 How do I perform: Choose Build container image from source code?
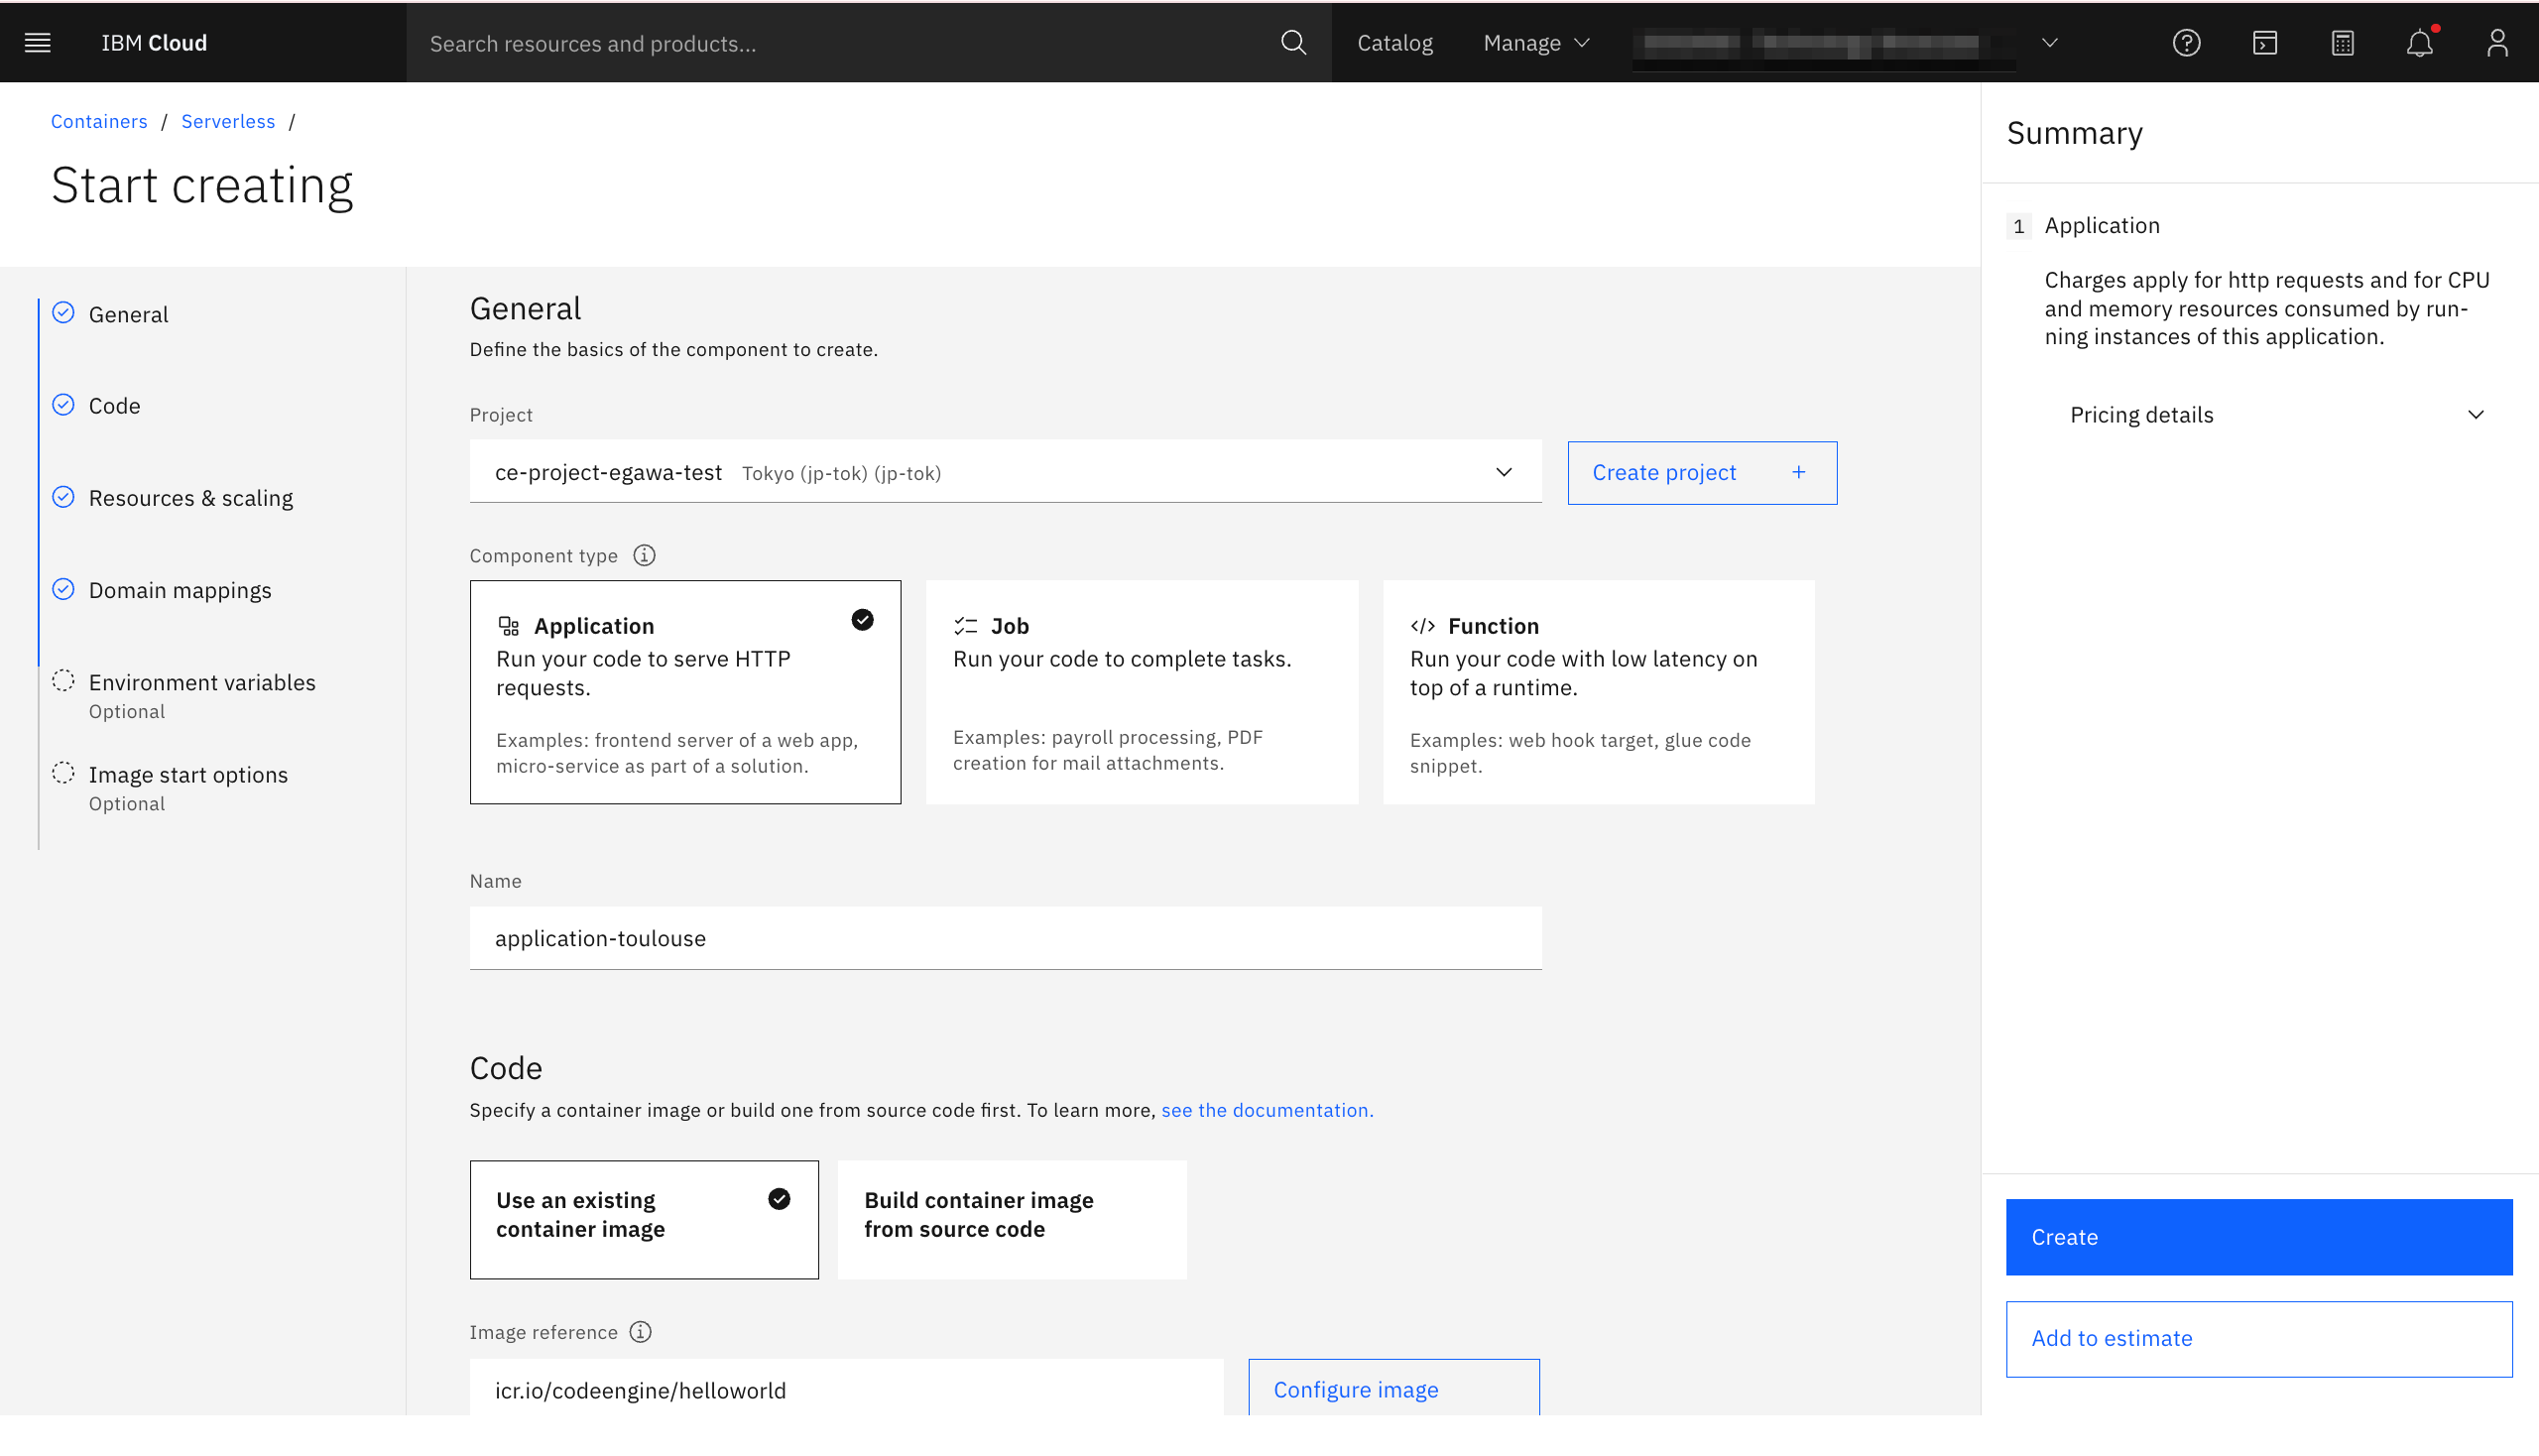coord(1011,1218)
